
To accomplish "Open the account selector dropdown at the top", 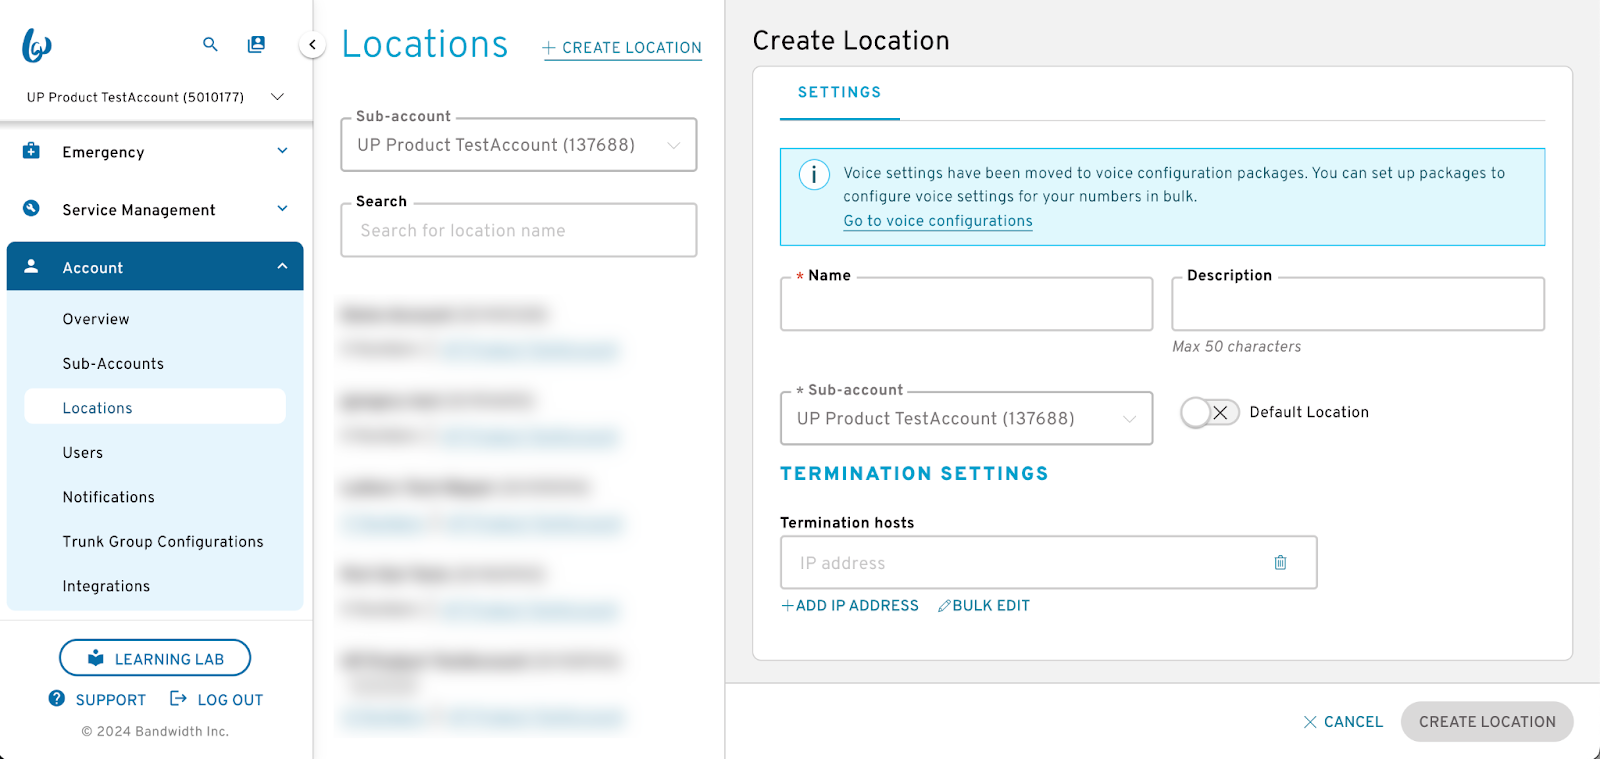I will coord(155,97).
